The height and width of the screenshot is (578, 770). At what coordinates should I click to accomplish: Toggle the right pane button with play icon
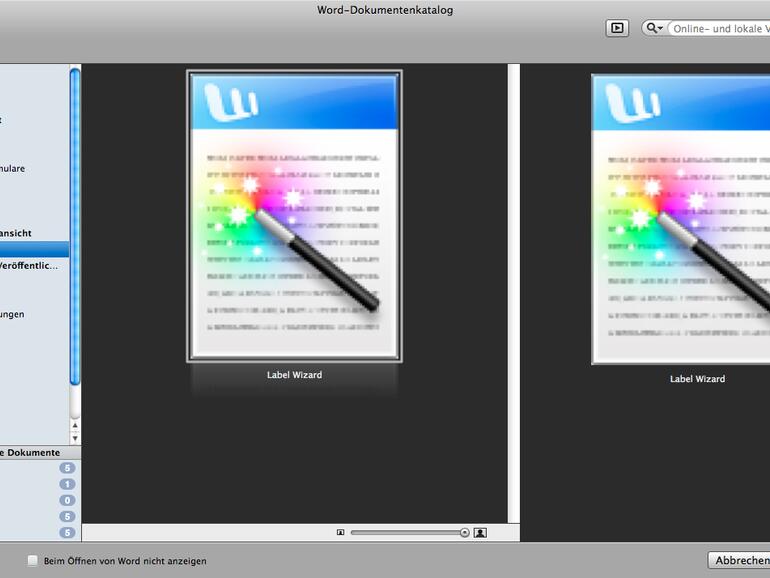click(x=617, y=28)
